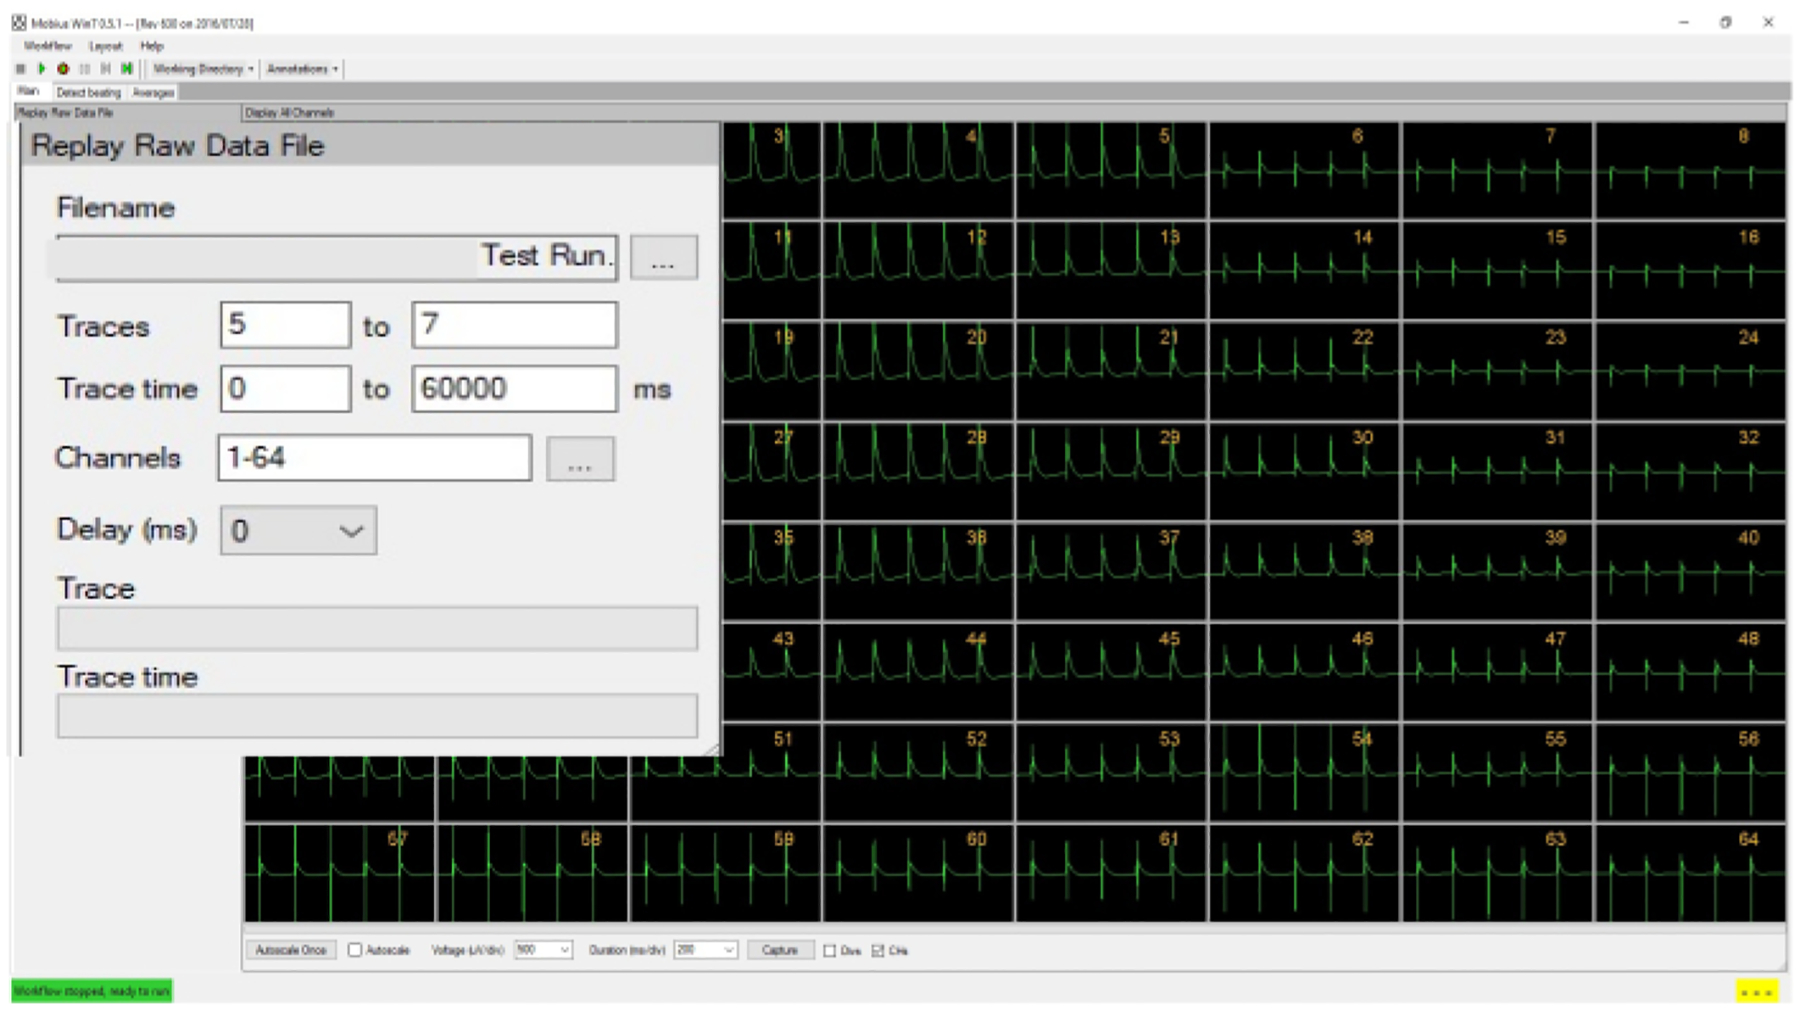1800x1010 pixels.
Task: Select channel 37 waveform plot
Action: coord(1111,571)
